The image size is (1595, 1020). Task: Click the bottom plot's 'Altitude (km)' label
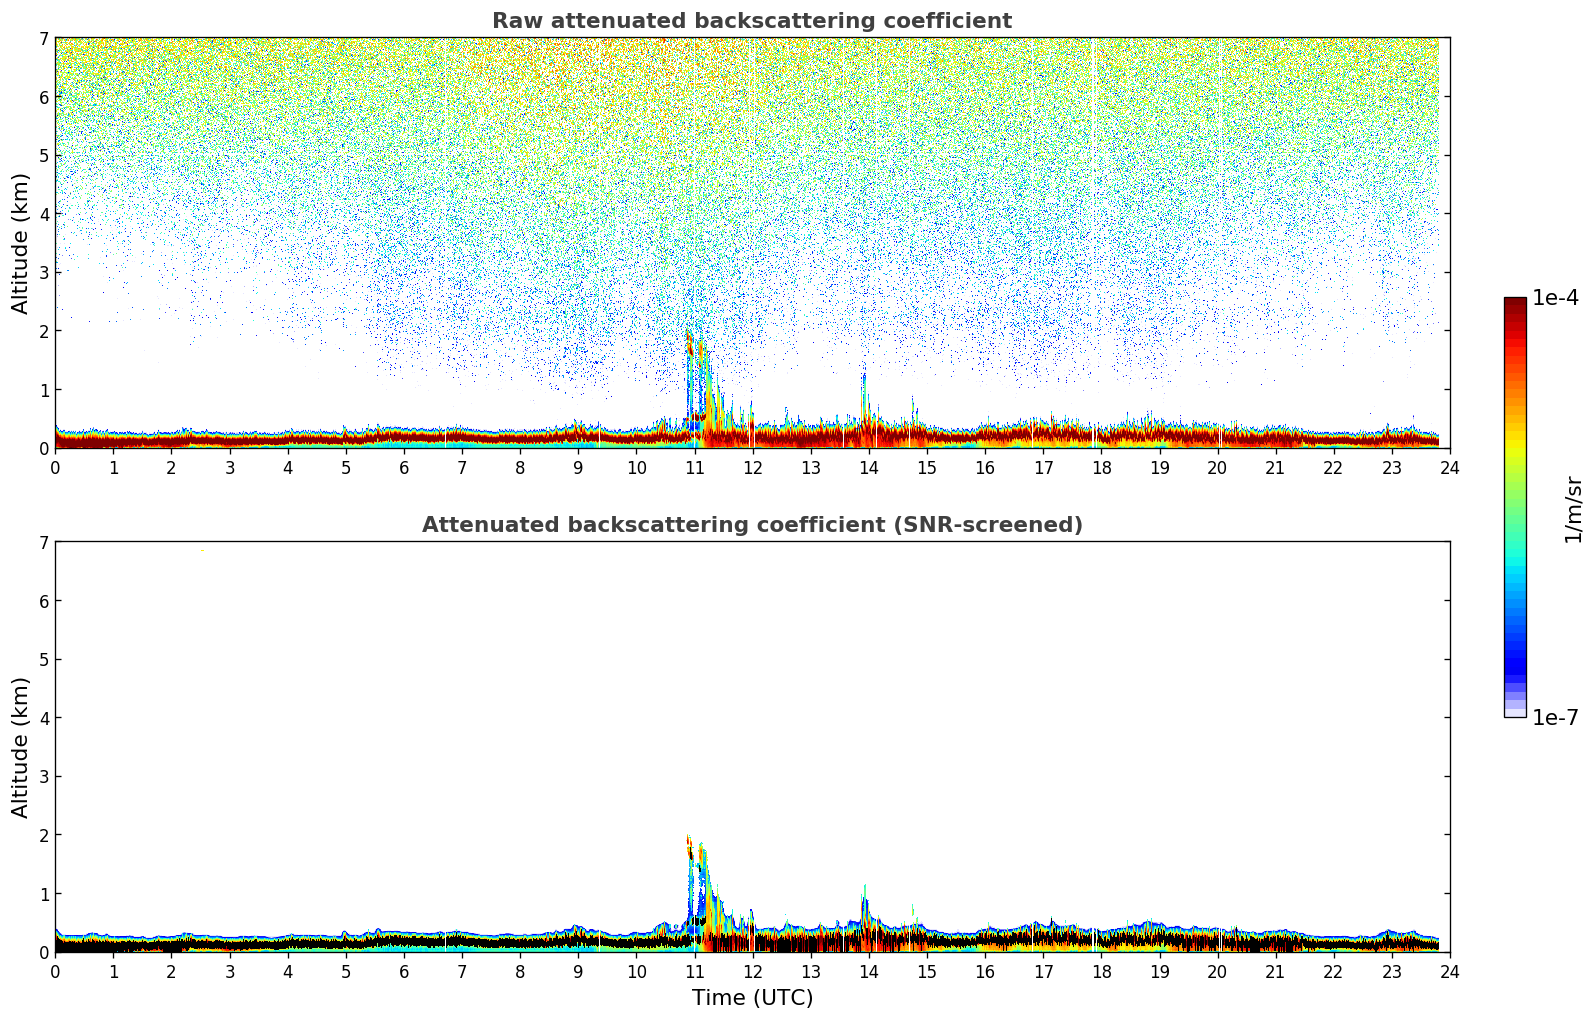pos(21,747)
